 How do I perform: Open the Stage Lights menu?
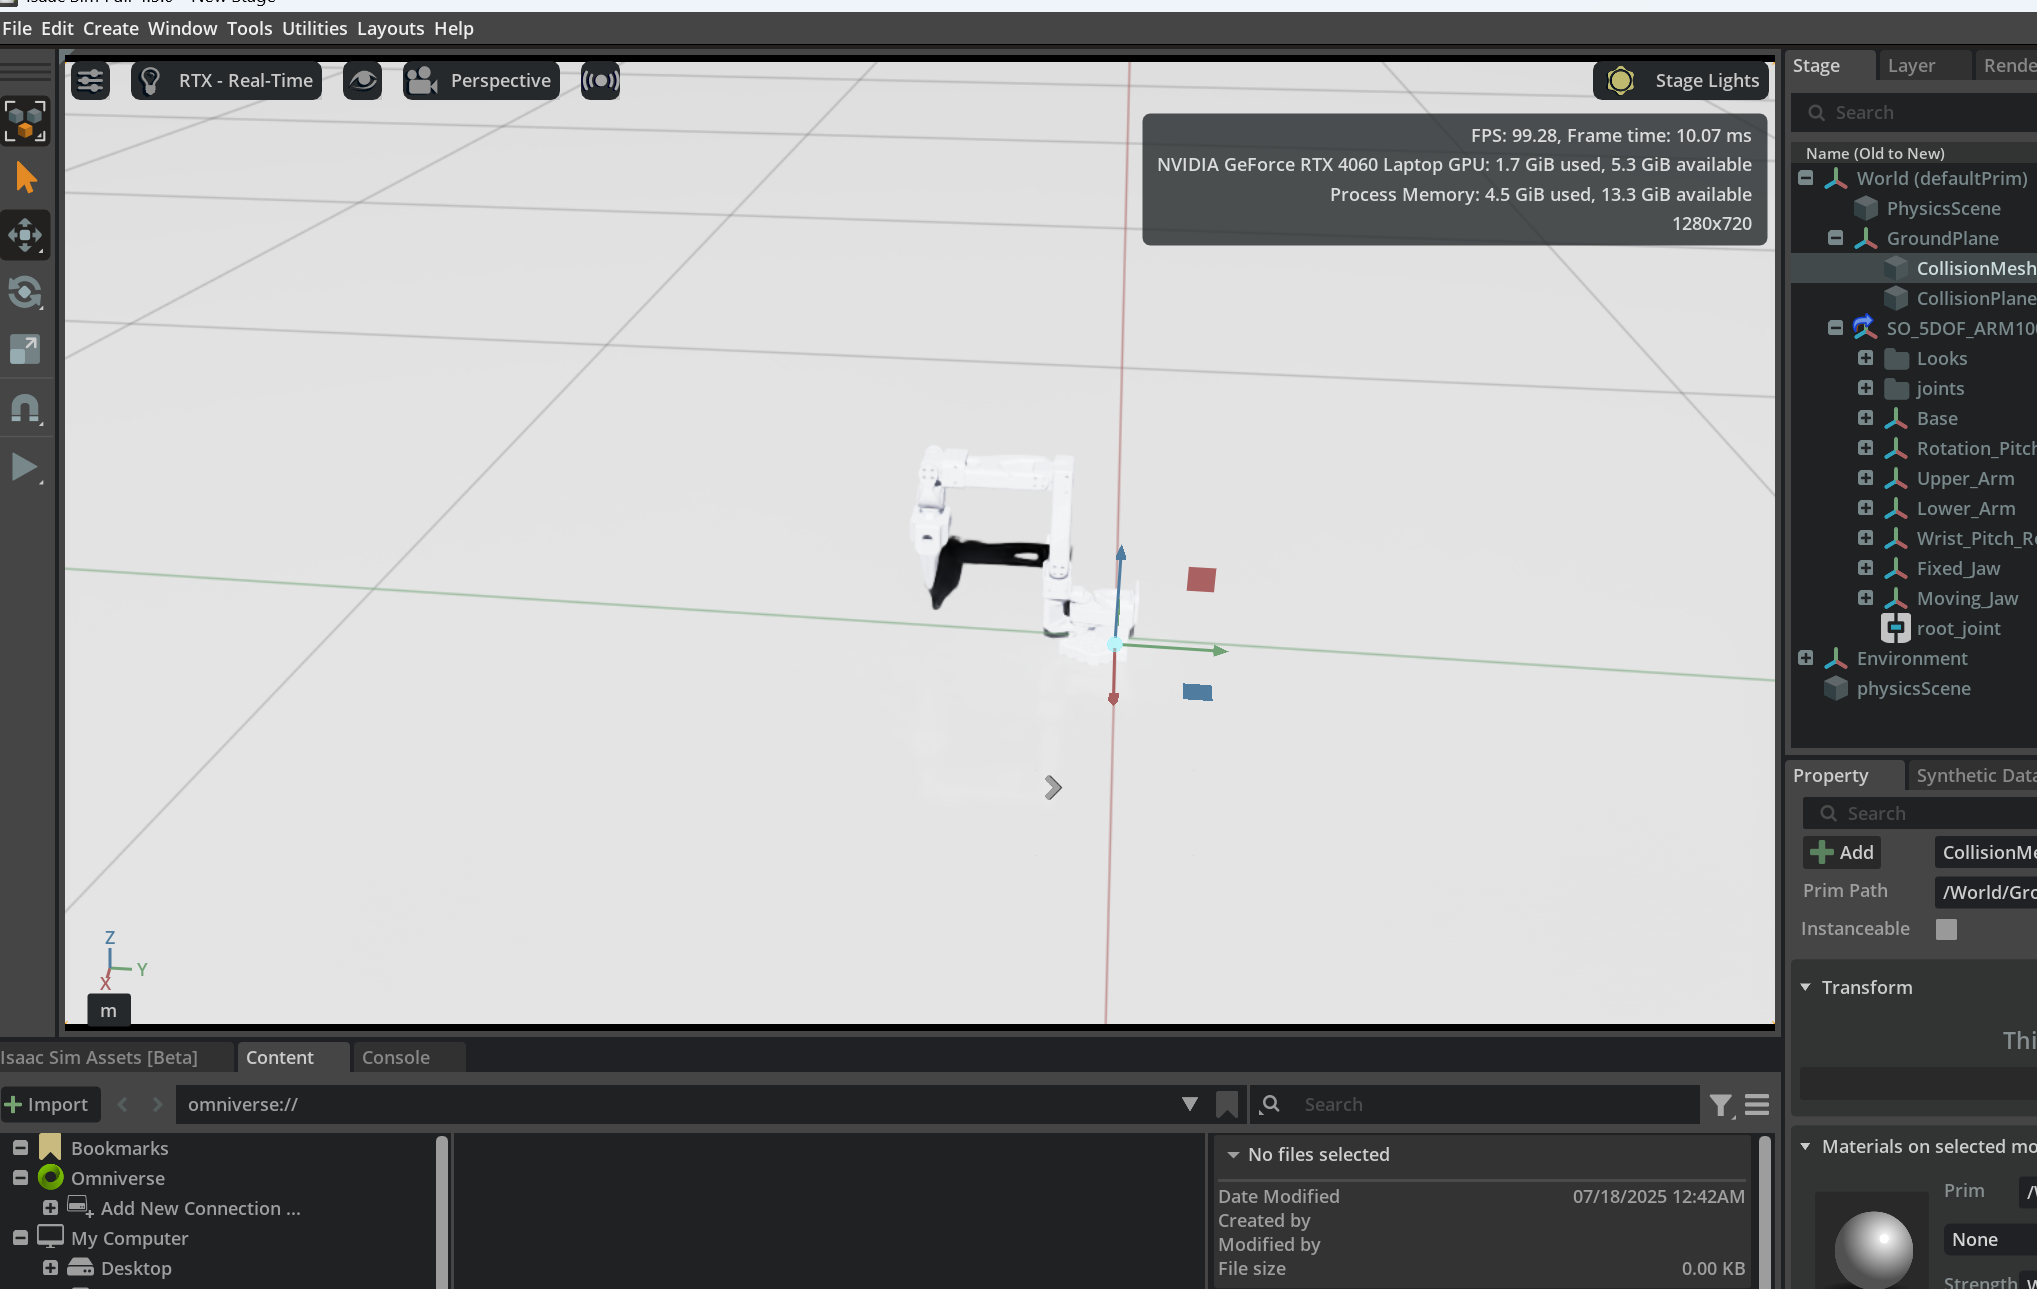click(x=1681, y=80)
